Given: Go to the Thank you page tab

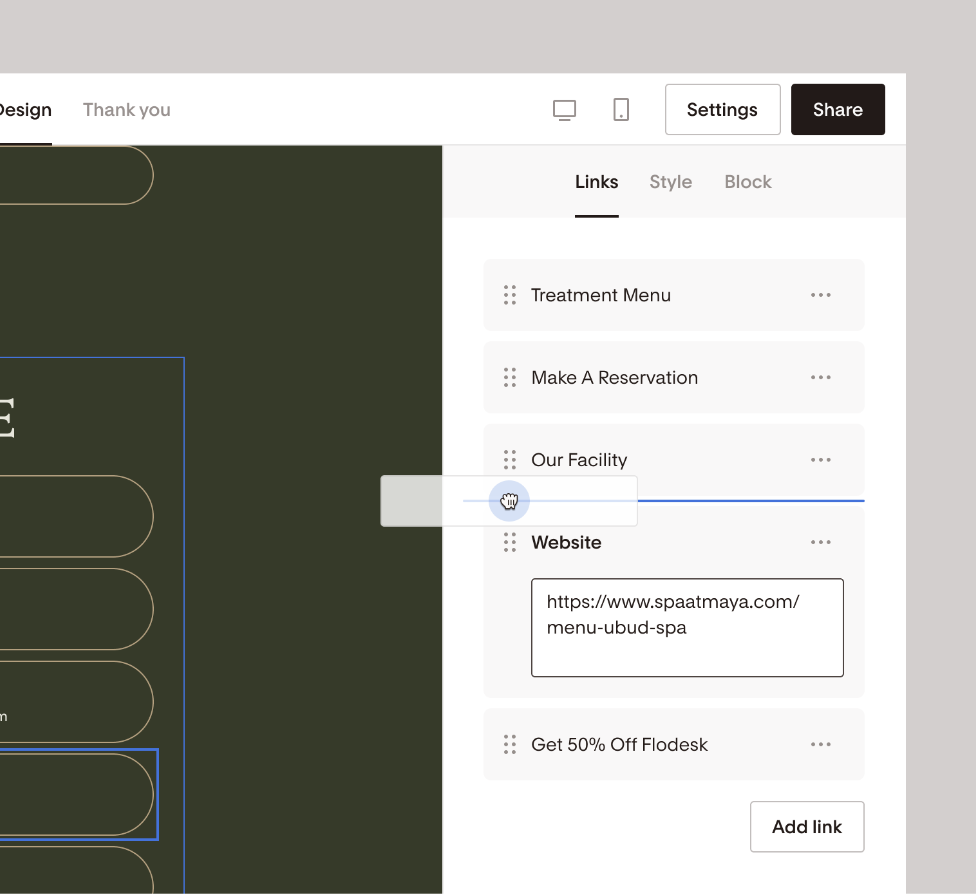Looking at the screenshot, I should point(126,110).
